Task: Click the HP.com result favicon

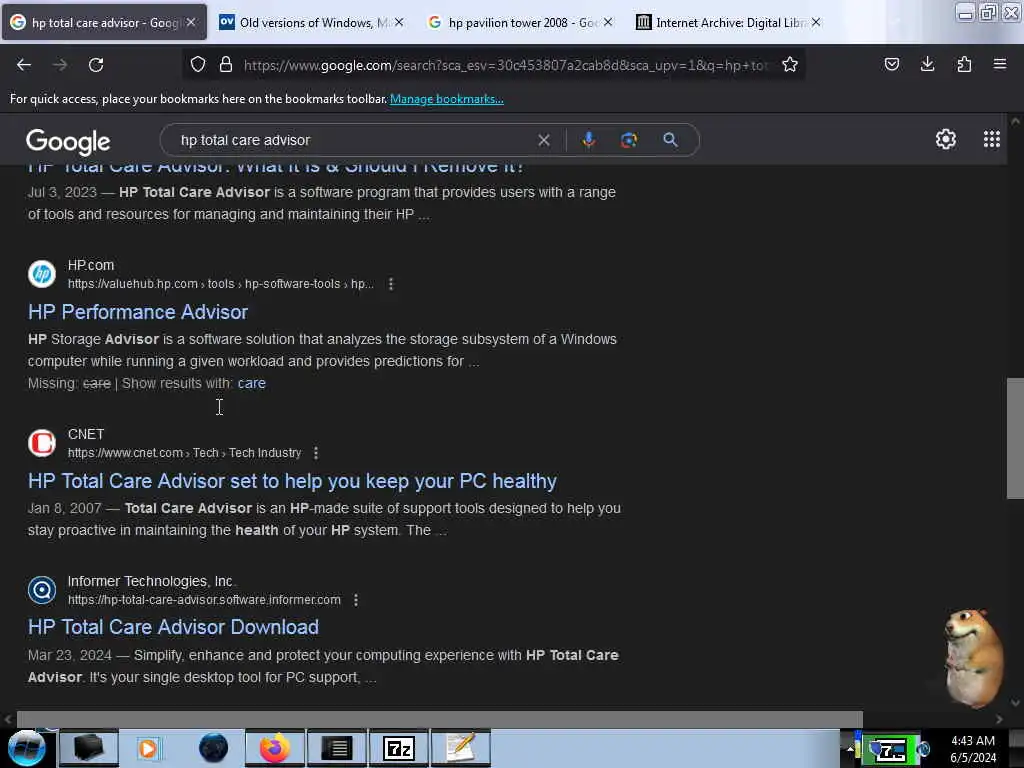Action: (x=42, y=274)
